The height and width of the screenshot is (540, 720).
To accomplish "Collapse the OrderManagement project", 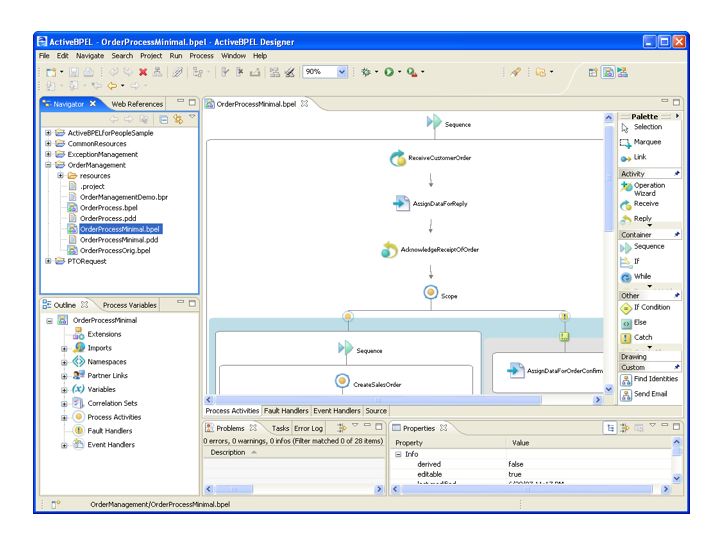I will pos(48,165).
